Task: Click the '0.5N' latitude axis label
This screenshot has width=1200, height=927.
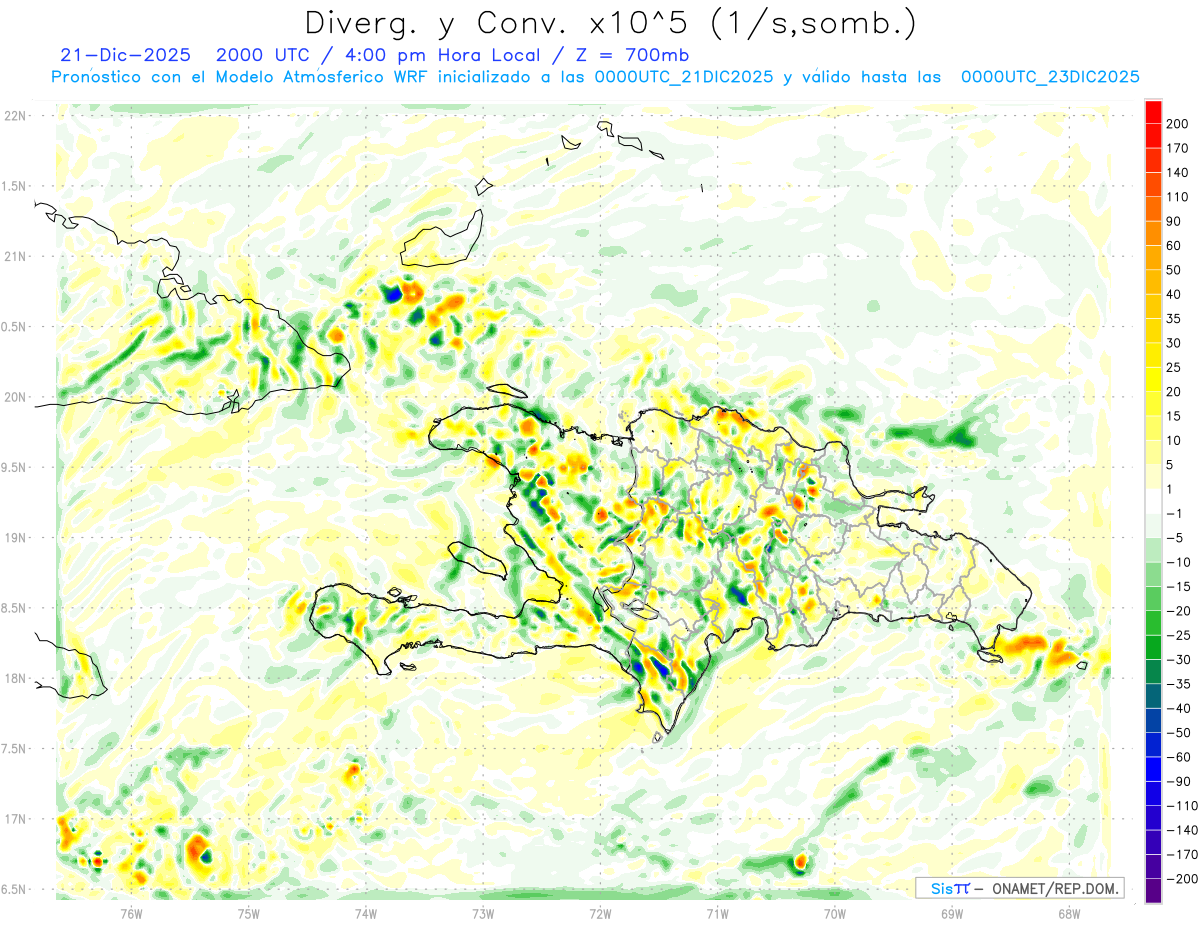Action: 16,327
